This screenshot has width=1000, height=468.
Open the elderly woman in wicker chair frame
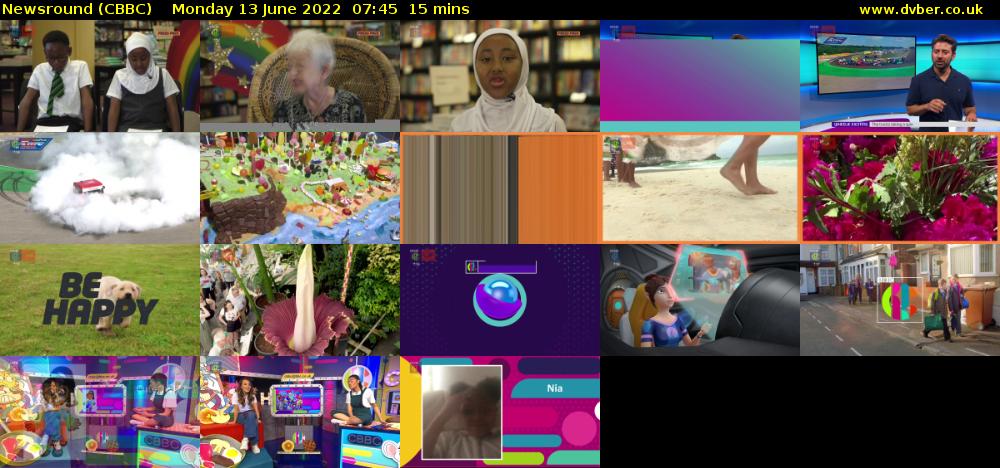point(300,76)
